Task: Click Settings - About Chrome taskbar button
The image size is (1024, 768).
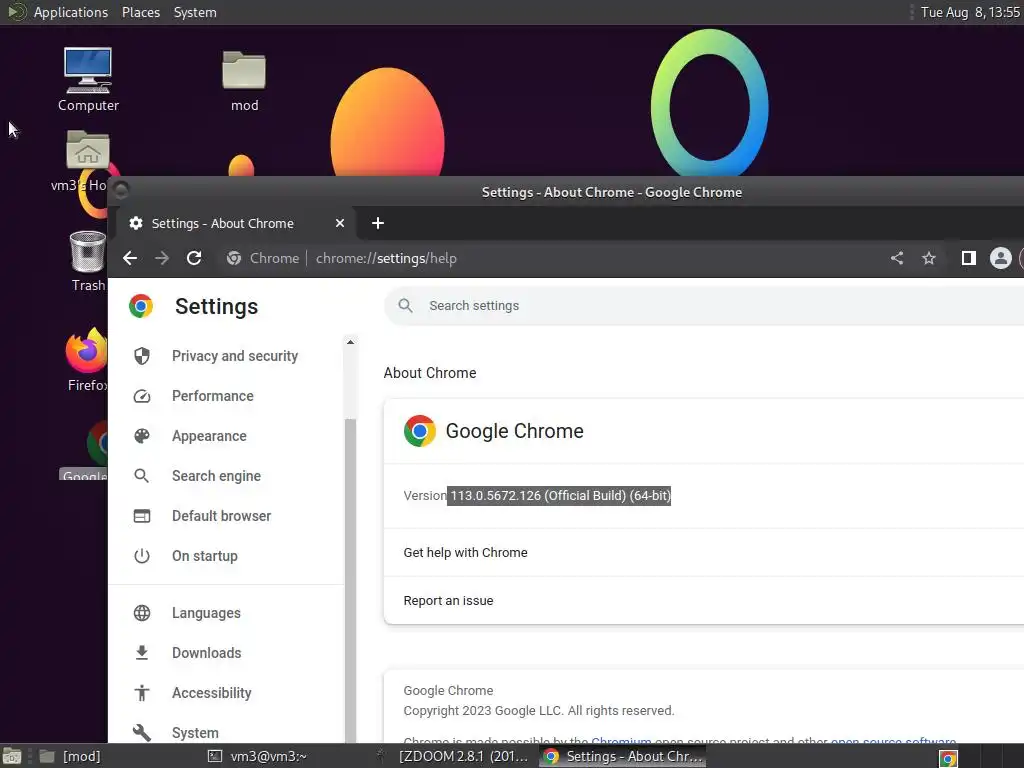Action: (x=622, y=756)
